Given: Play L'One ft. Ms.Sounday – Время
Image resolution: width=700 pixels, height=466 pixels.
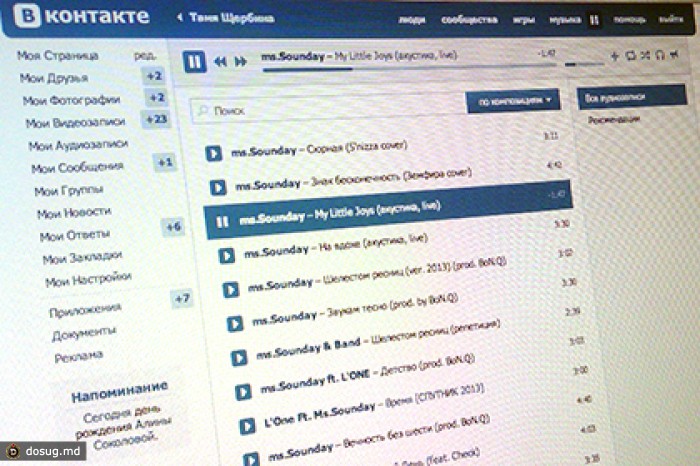Looking at the screenshot, I should tap(247, 426).
